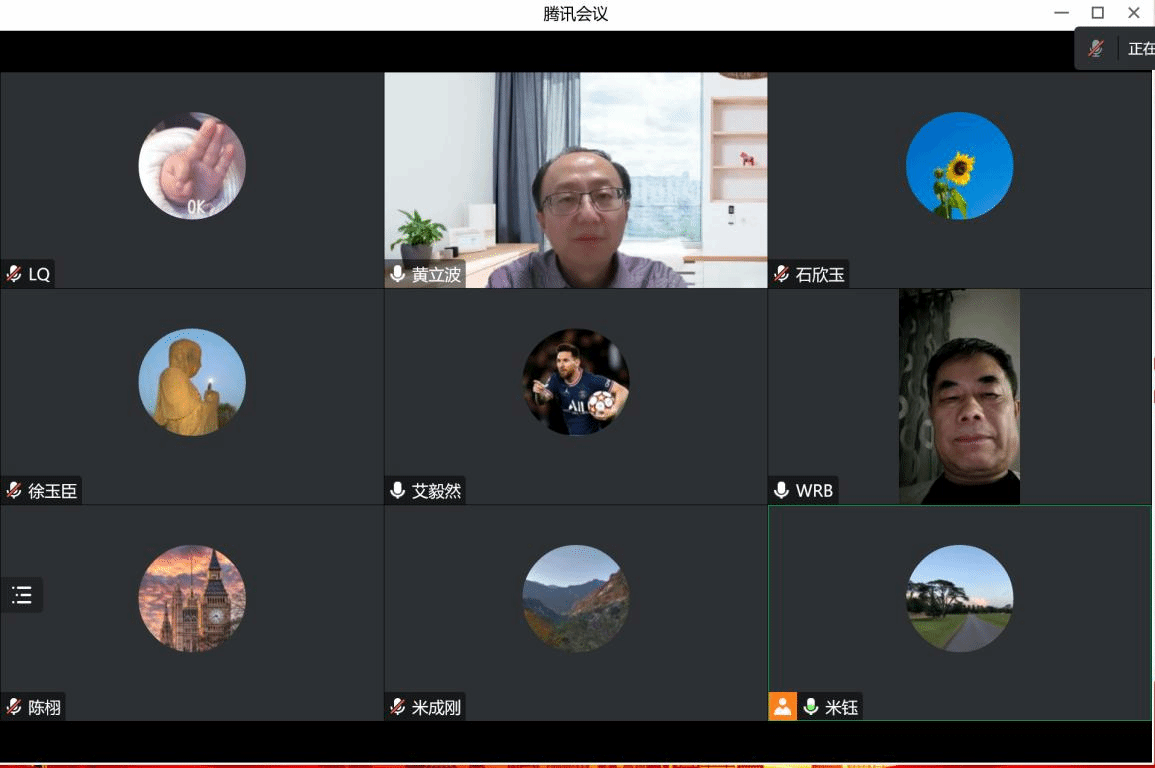
Task: Click the muted mic status icon at top right
Action: [x=1096, y=49]
